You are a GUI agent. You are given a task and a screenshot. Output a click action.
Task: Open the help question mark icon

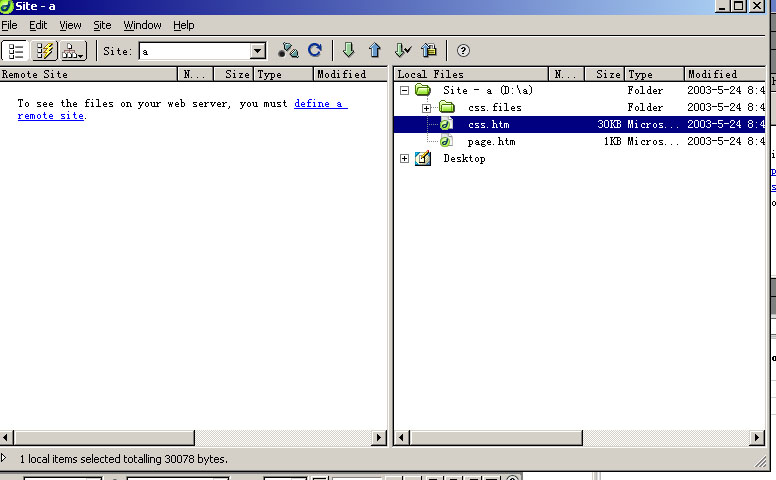point(463,51)
